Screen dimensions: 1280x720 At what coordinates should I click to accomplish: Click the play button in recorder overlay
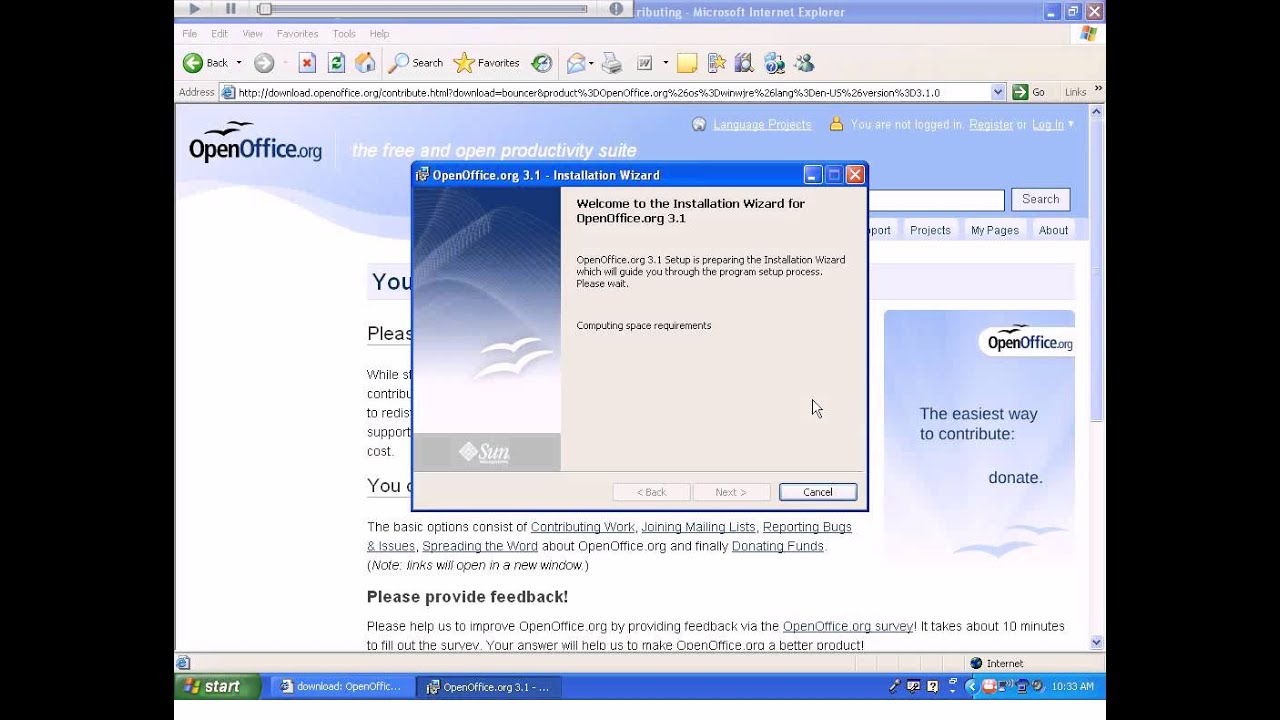[194, 9]
